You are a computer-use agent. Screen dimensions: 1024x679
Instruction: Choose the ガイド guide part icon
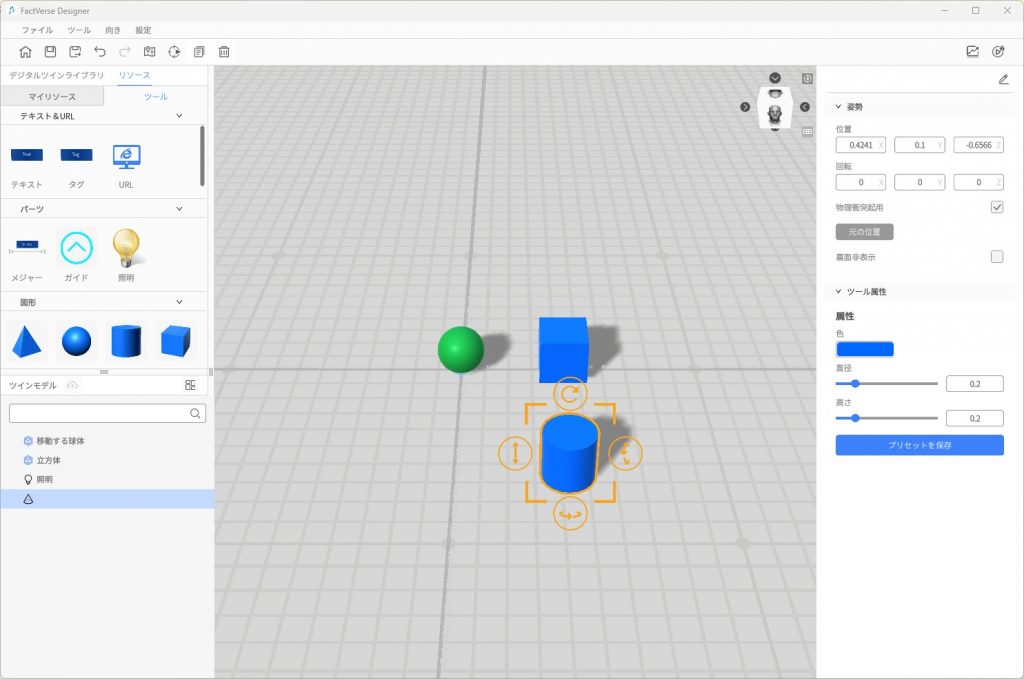point(76,247)
